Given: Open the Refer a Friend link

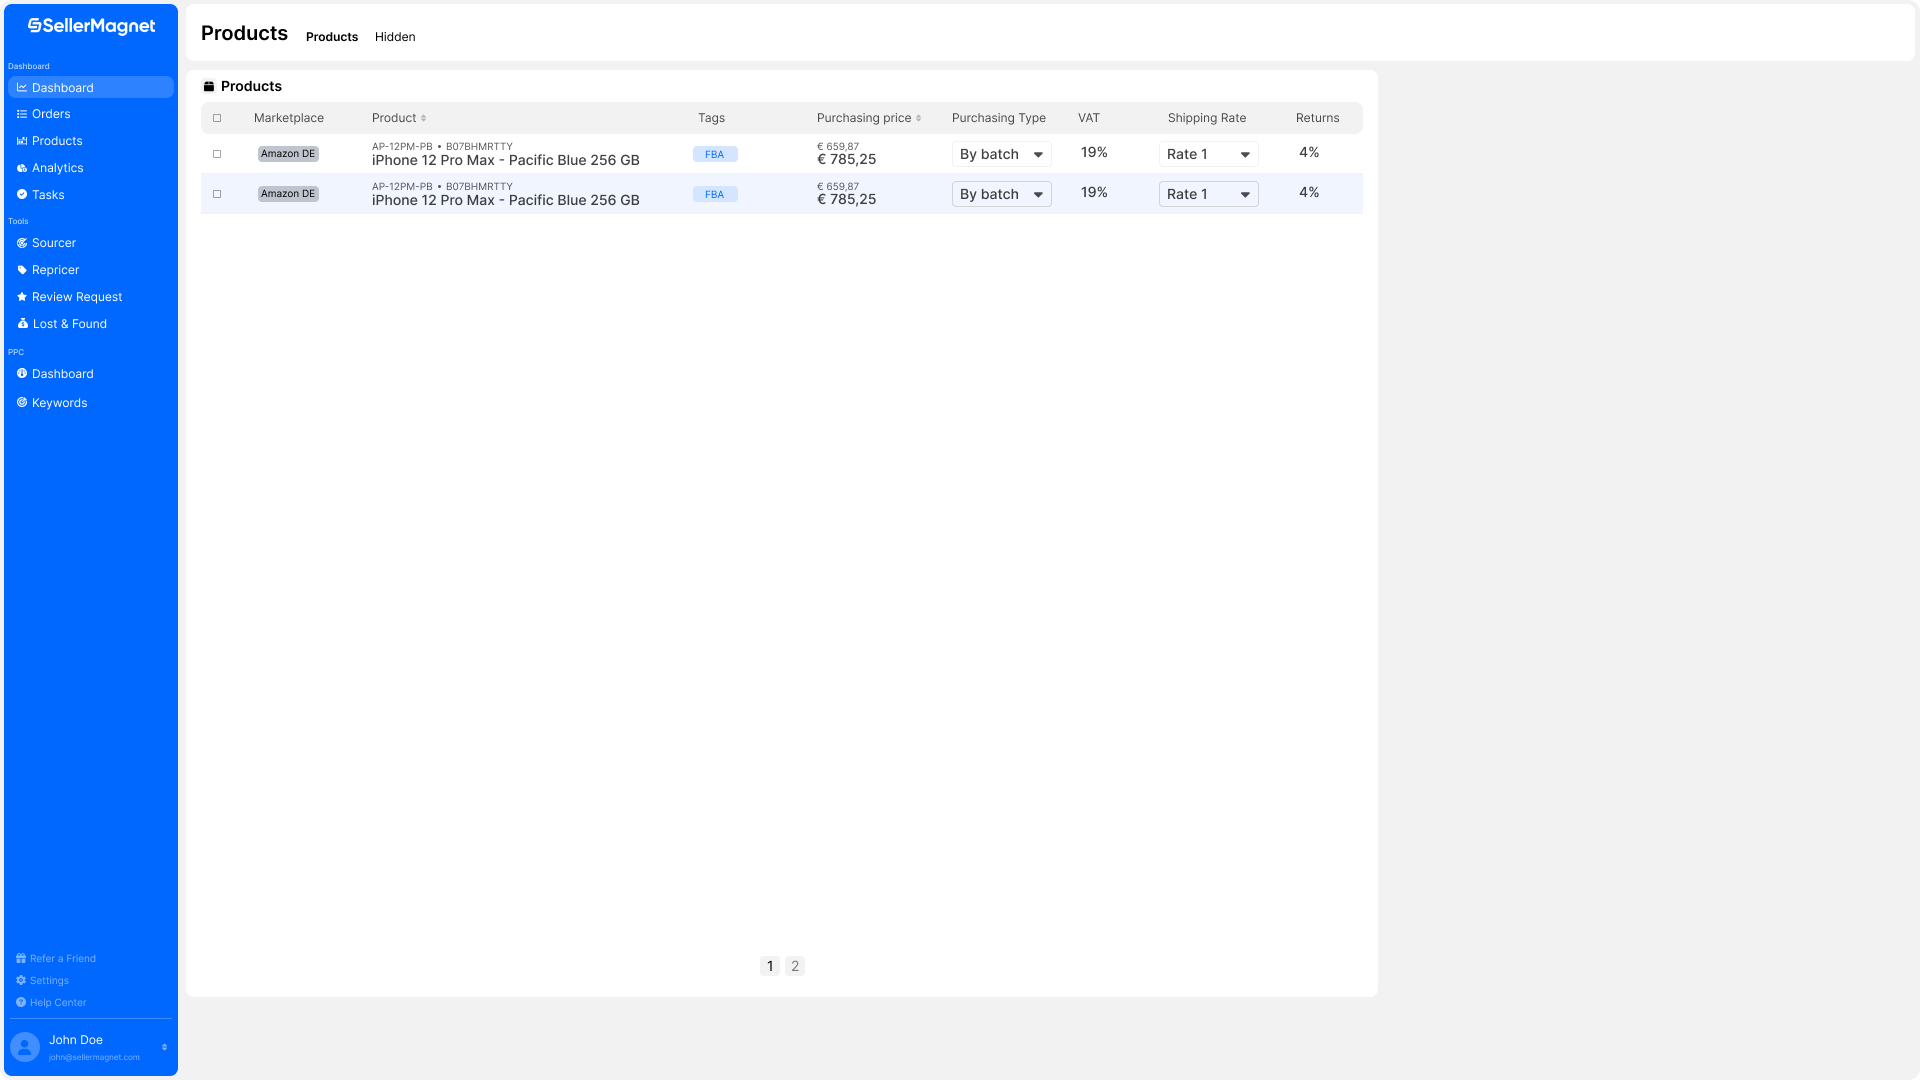Looking at the screenshot, I should pos(62,959).
